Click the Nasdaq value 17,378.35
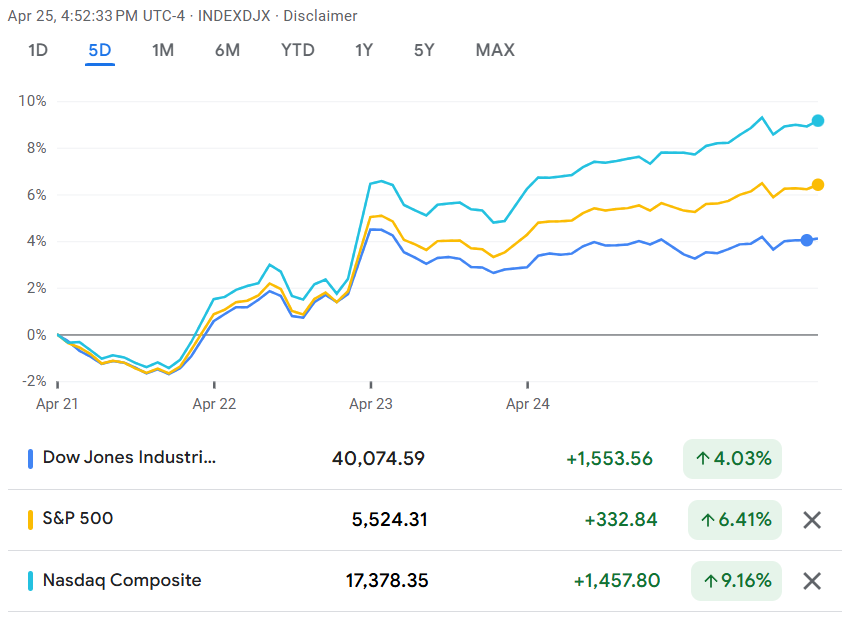Viewport: 862px width, 619px height. 386,581
